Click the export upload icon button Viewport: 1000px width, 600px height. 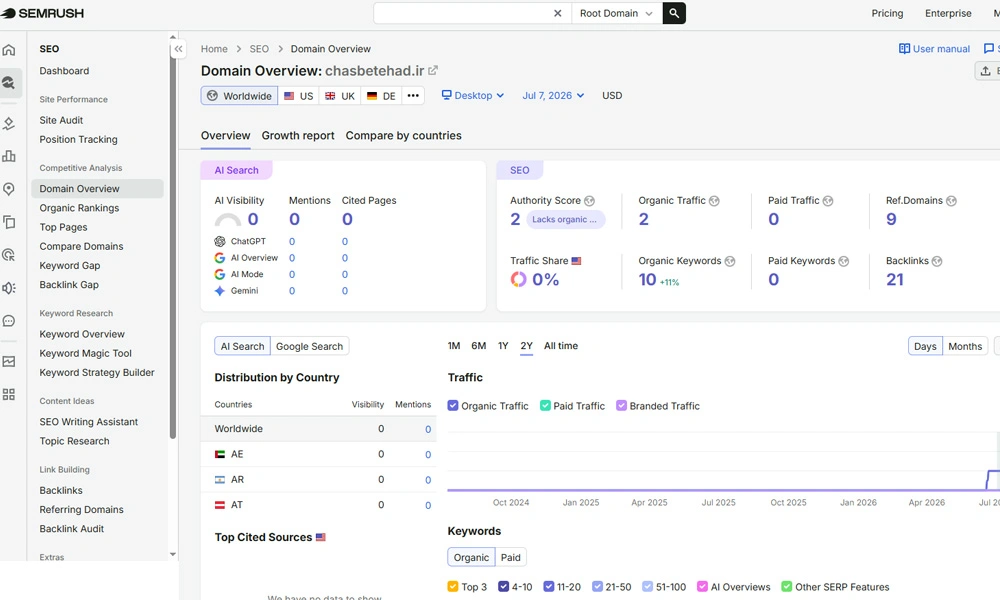pos(985,71)
